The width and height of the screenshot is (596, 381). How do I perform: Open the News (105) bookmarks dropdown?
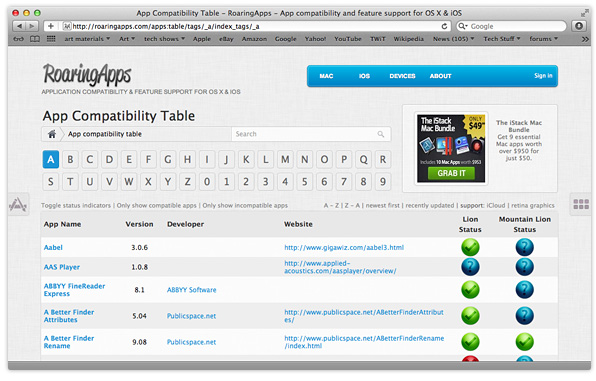pos(453,39)
